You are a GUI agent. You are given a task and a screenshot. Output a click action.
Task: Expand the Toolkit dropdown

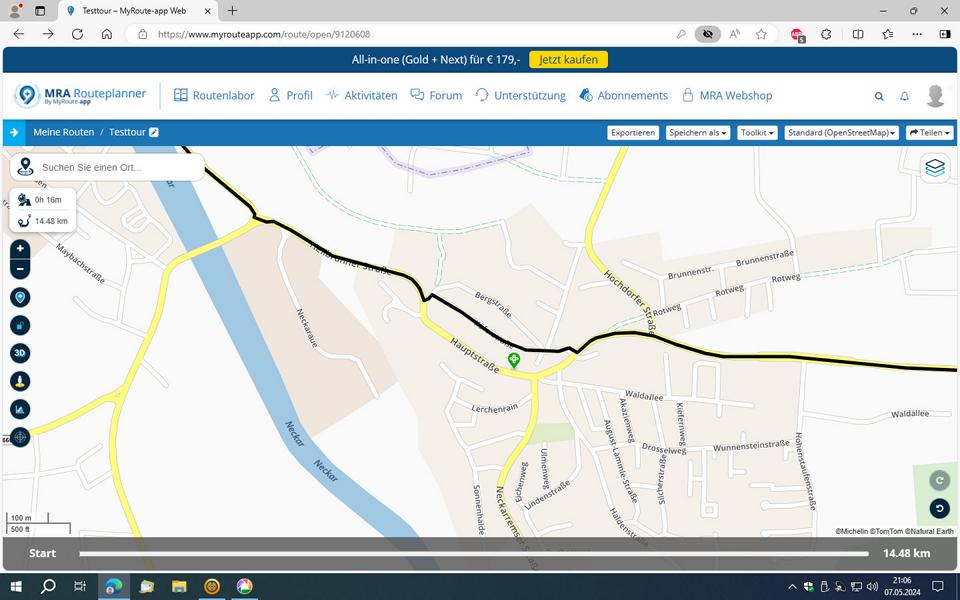click(757, 132)
